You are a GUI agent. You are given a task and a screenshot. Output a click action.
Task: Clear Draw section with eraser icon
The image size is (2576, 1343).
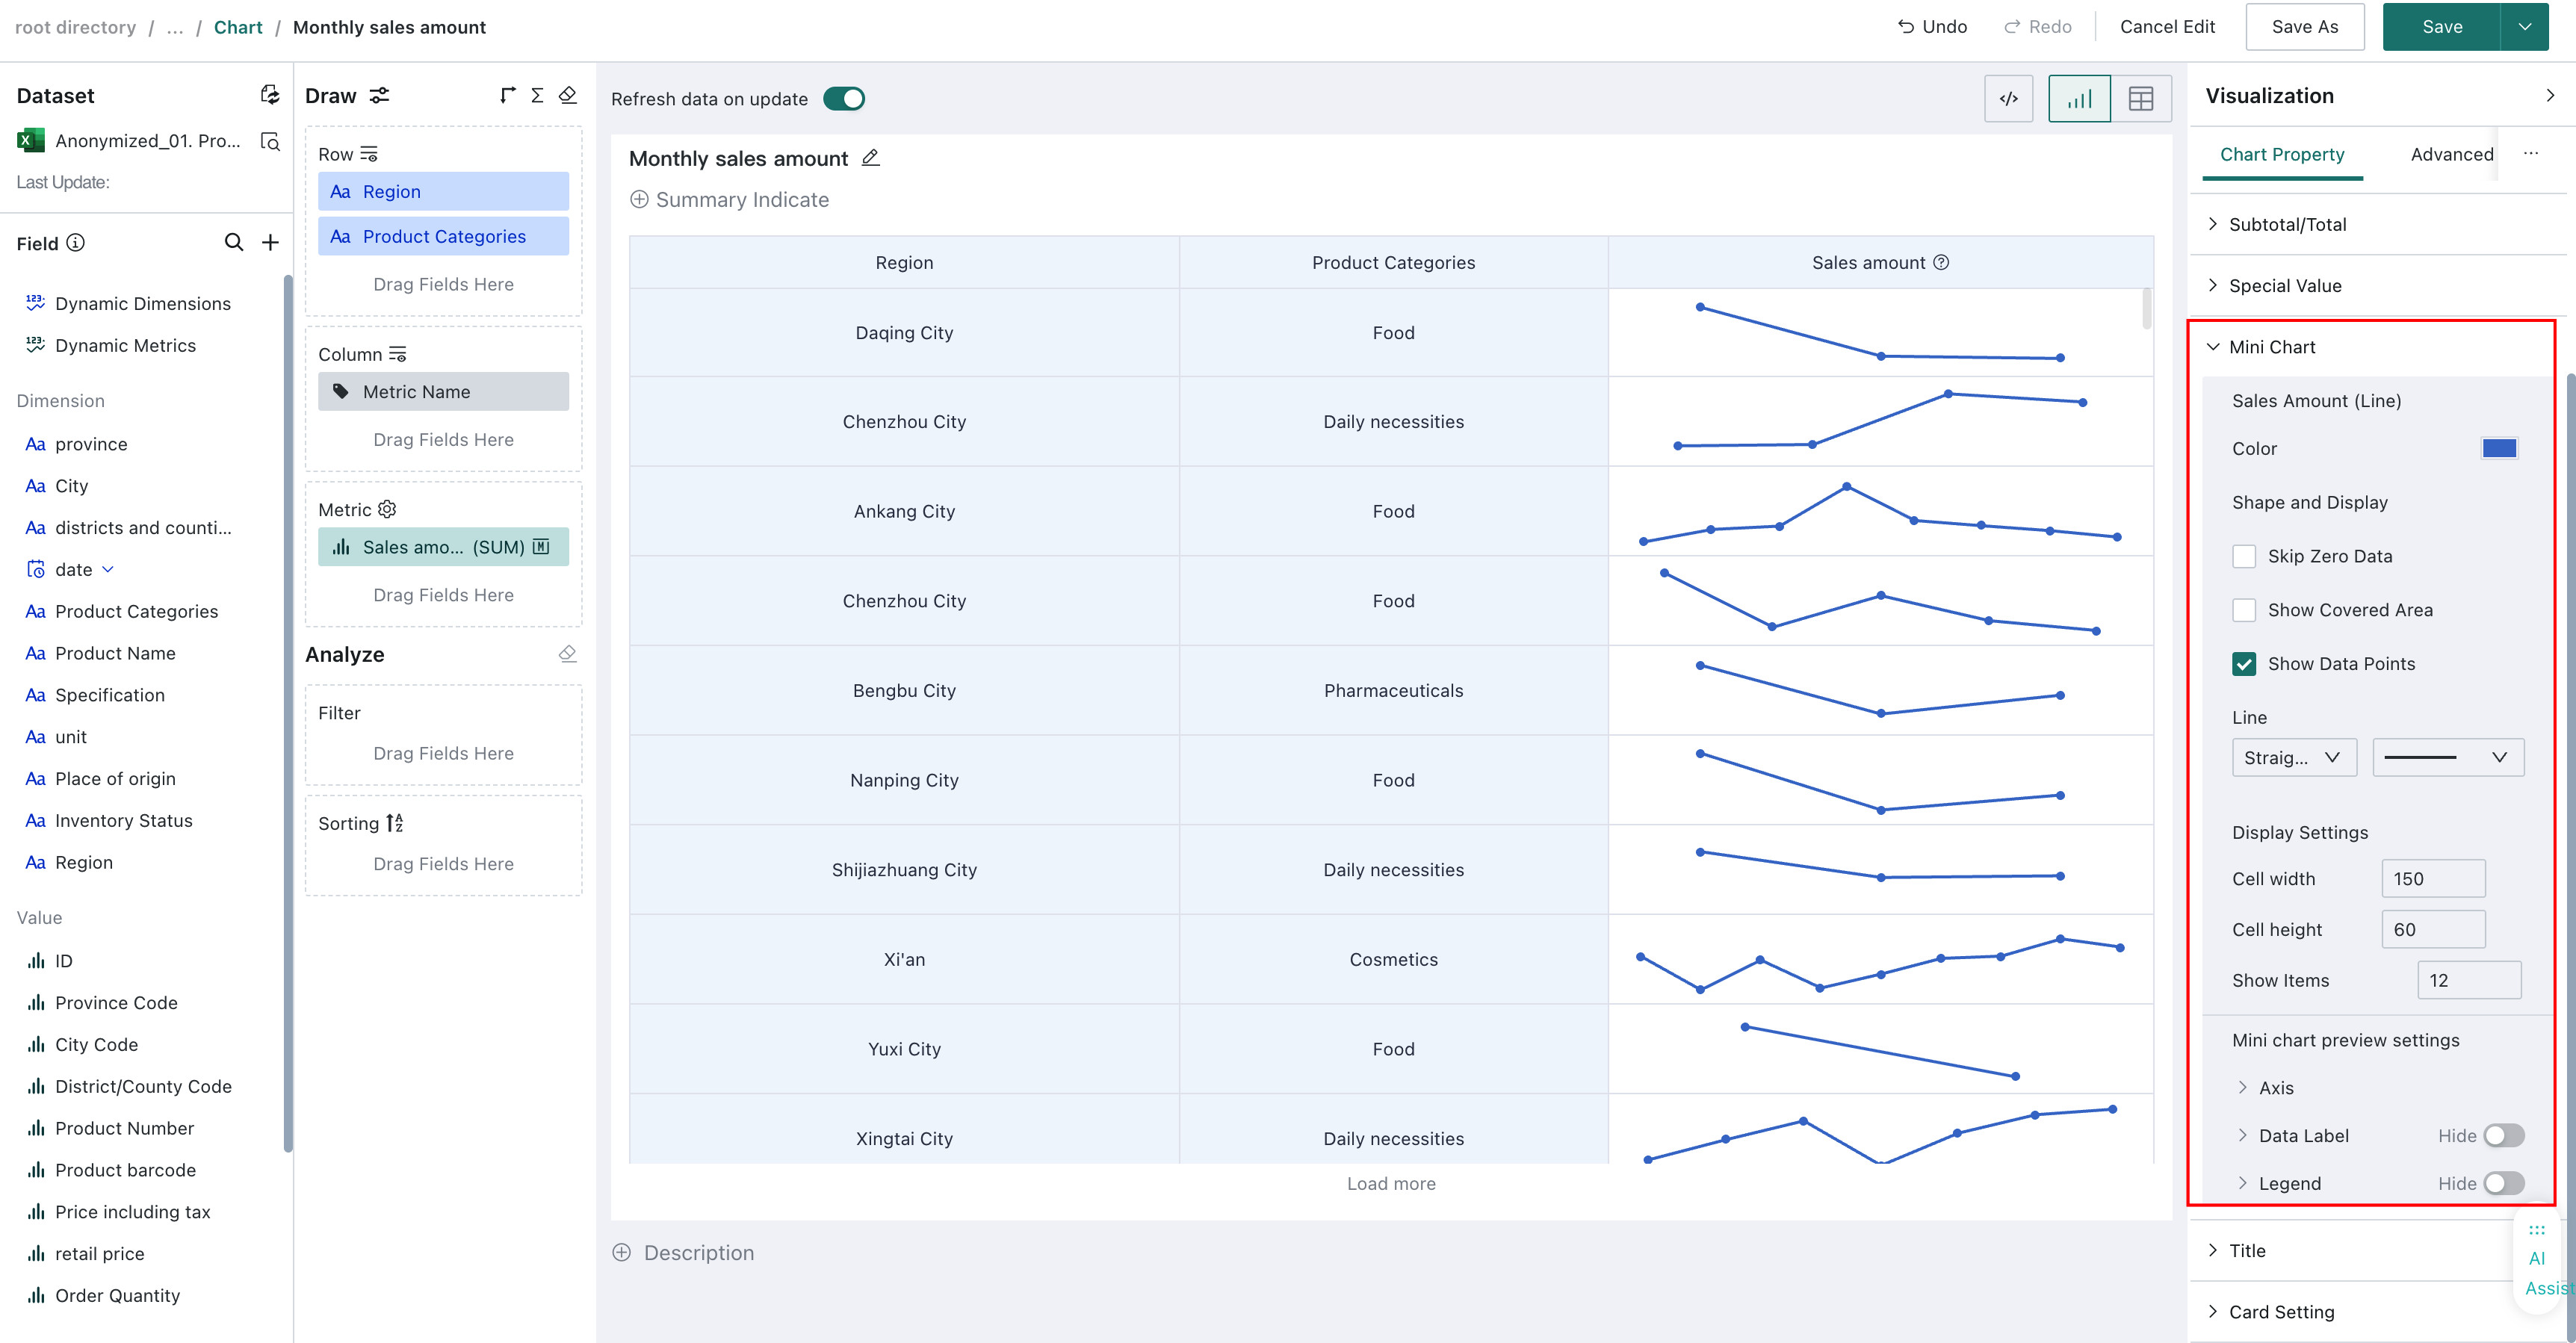click(568, 95)
